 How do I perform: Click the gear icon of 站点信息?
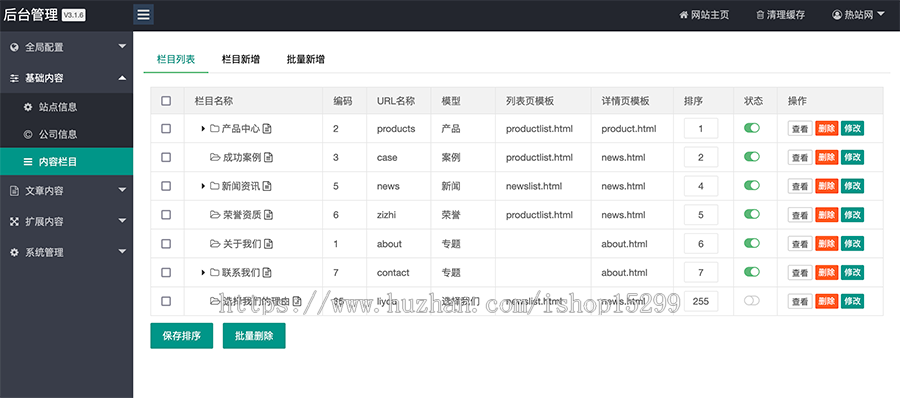(x=28, y=107)
